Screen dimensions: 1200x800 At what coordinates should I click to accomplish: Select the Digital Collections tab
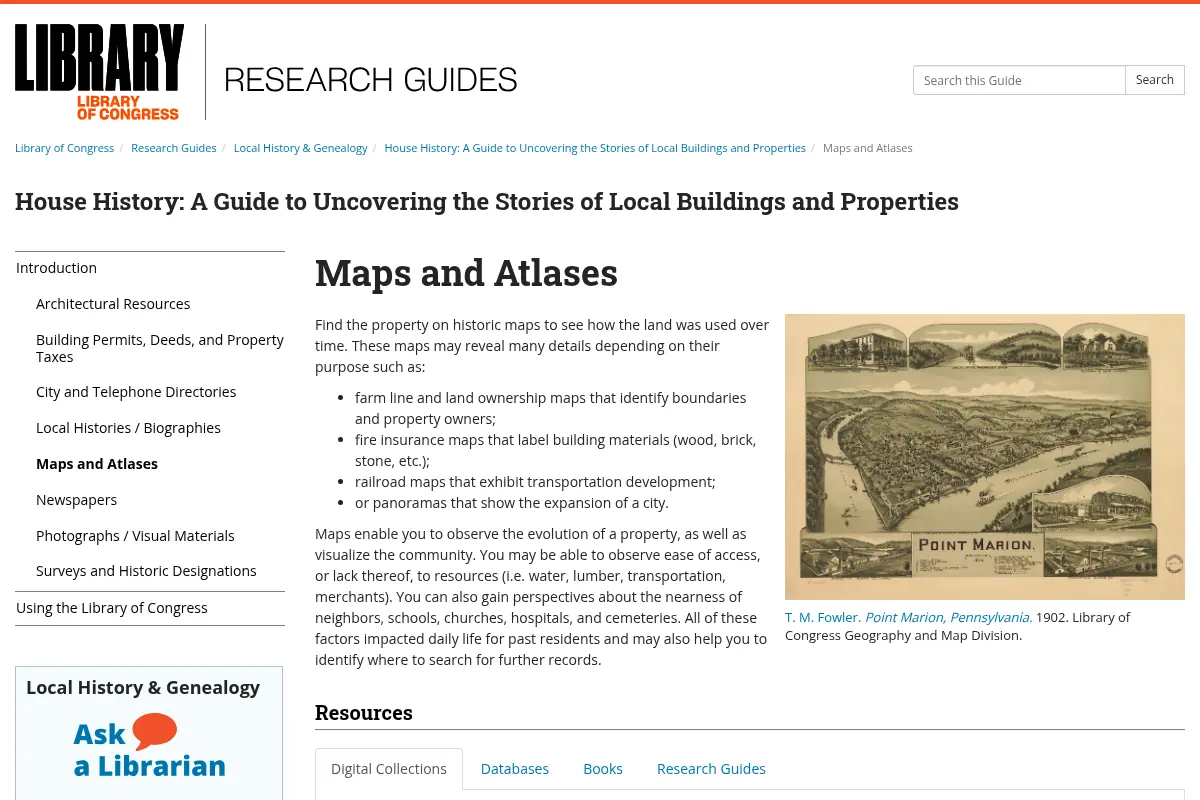click(389, 769)
